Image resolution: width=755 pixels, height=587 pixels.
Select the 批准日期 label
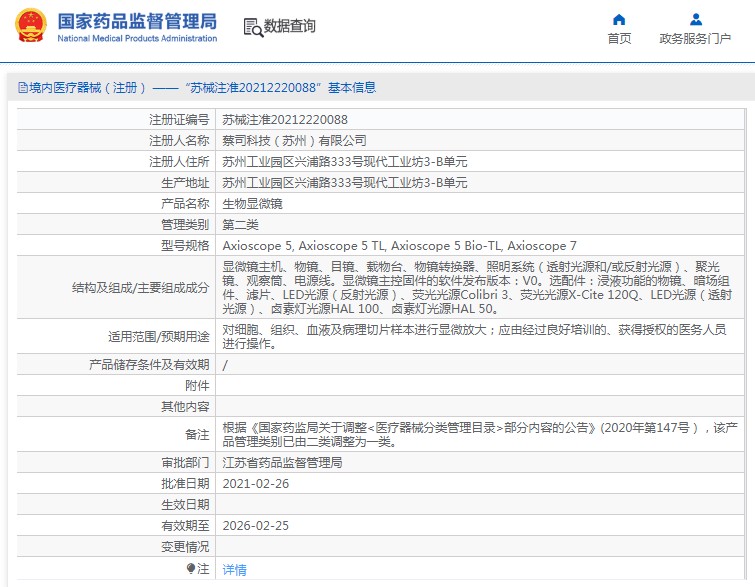pyautogui.click(x=185, y=483)
